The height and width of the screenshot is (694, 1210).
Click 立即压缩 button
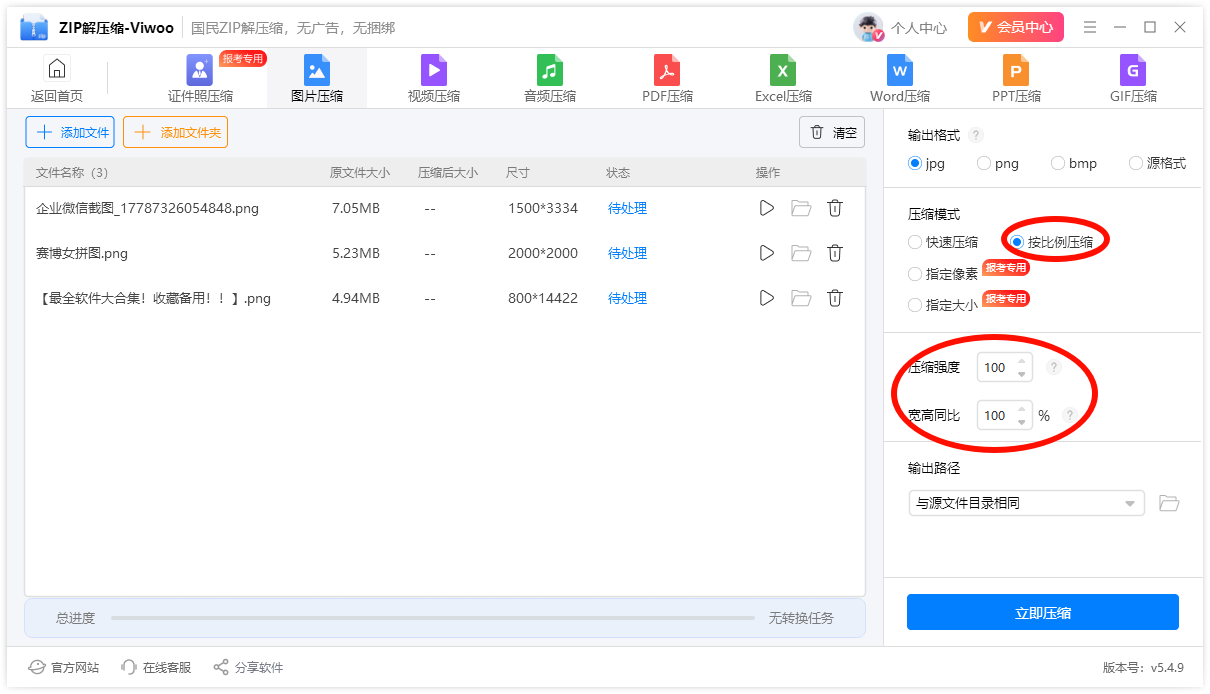click(x=1043, y=613)
